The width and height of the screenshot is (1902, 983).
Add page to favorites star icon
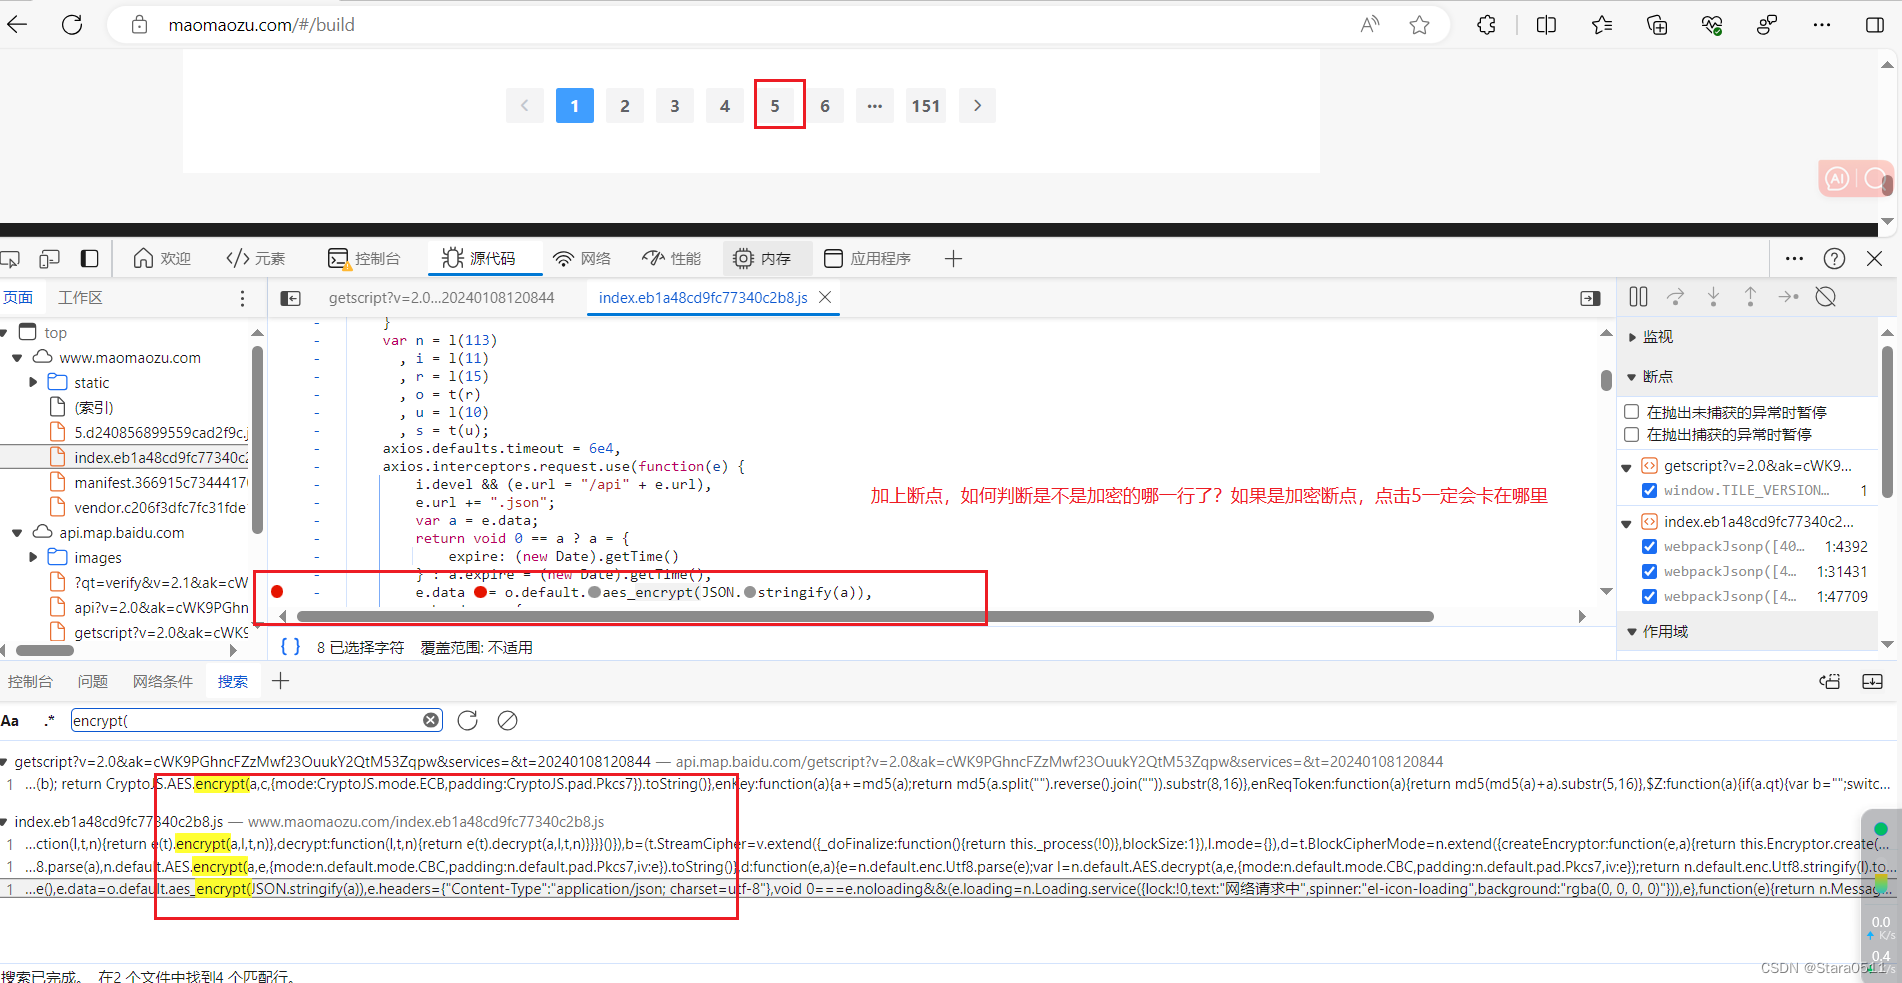1419,25
